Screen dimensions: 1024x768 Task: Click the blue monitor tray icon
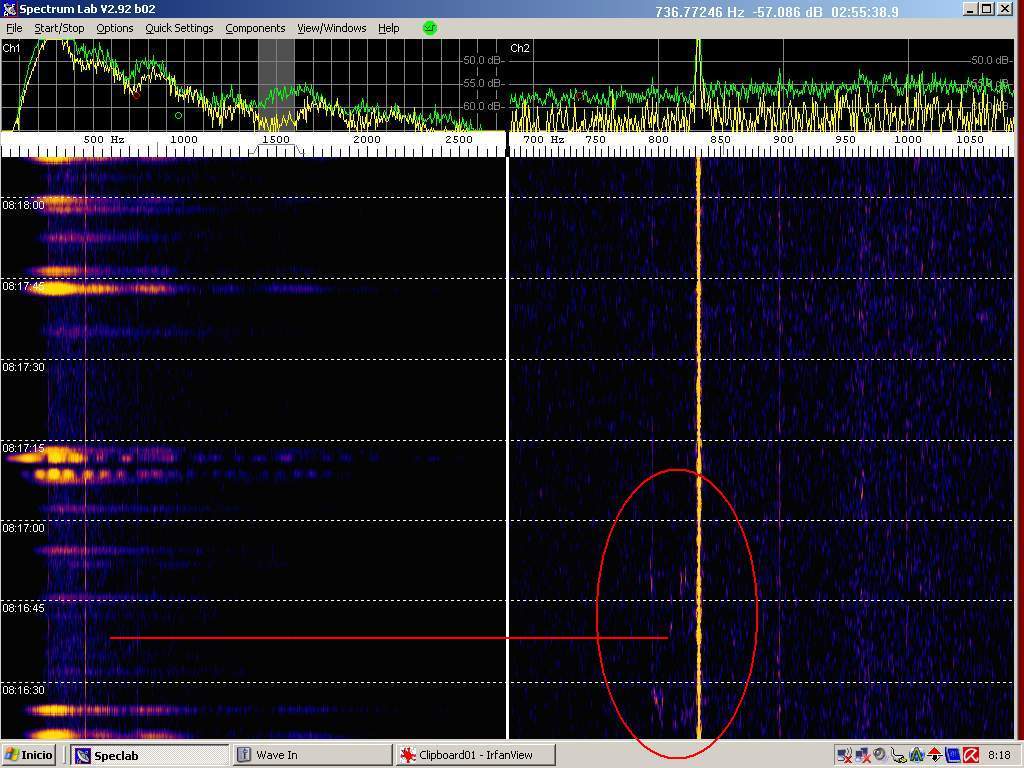click(952, 755)
